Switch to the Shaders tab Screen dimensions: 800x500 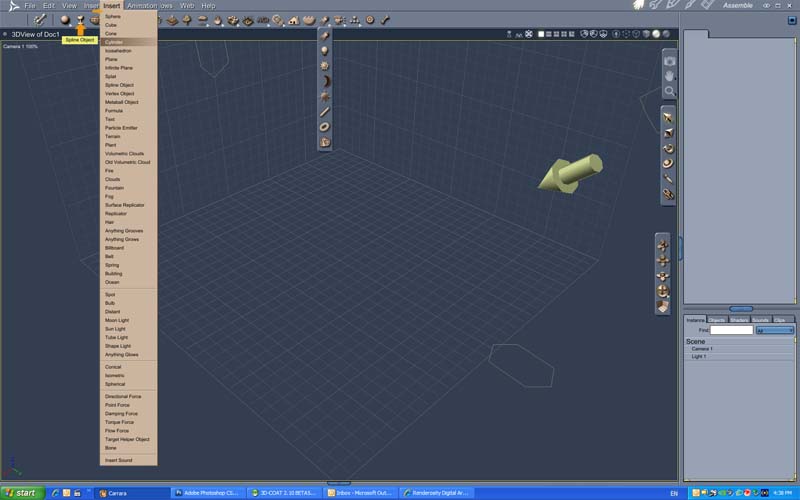(739, 319)
